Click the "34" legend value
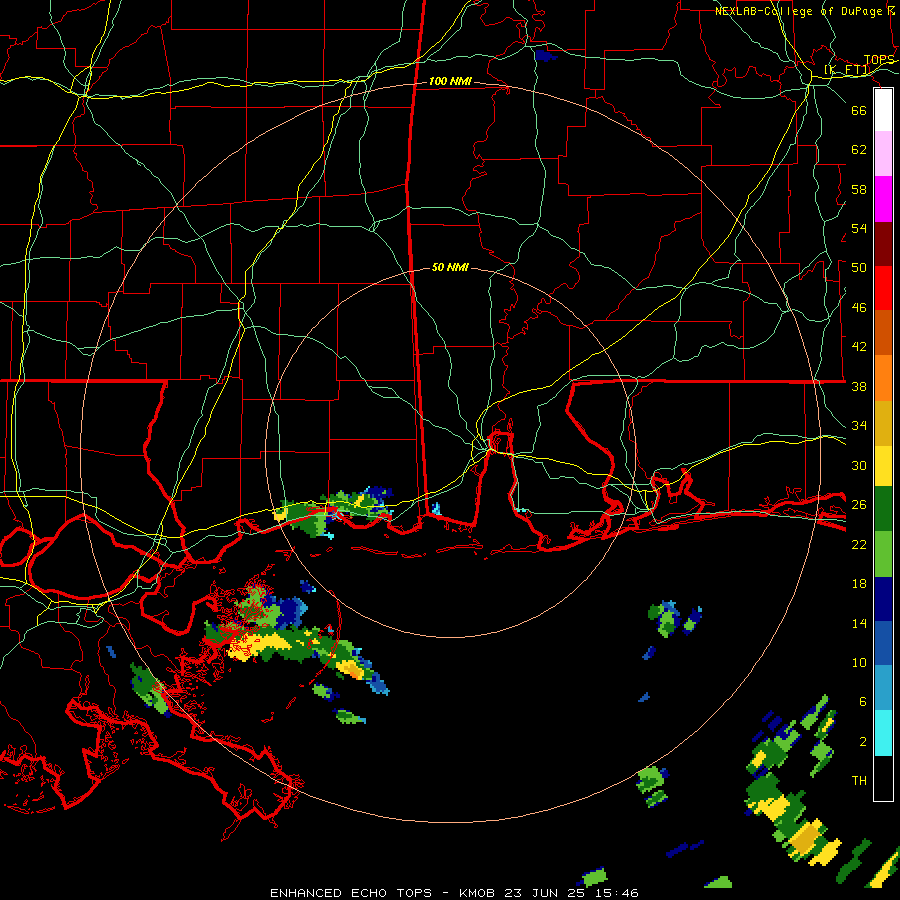The height and width of the screenshot is (900, 900). point(859,426)
